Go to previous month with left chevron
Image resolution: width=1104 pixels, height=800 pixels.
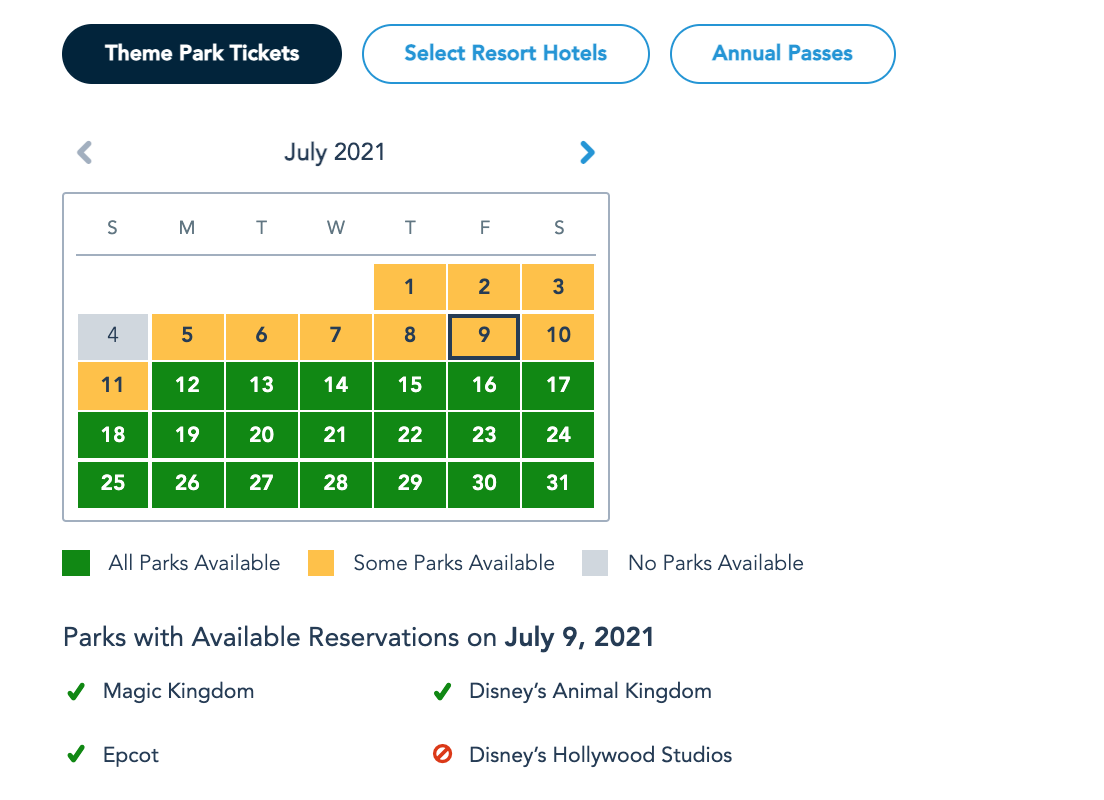click(85, 153)
